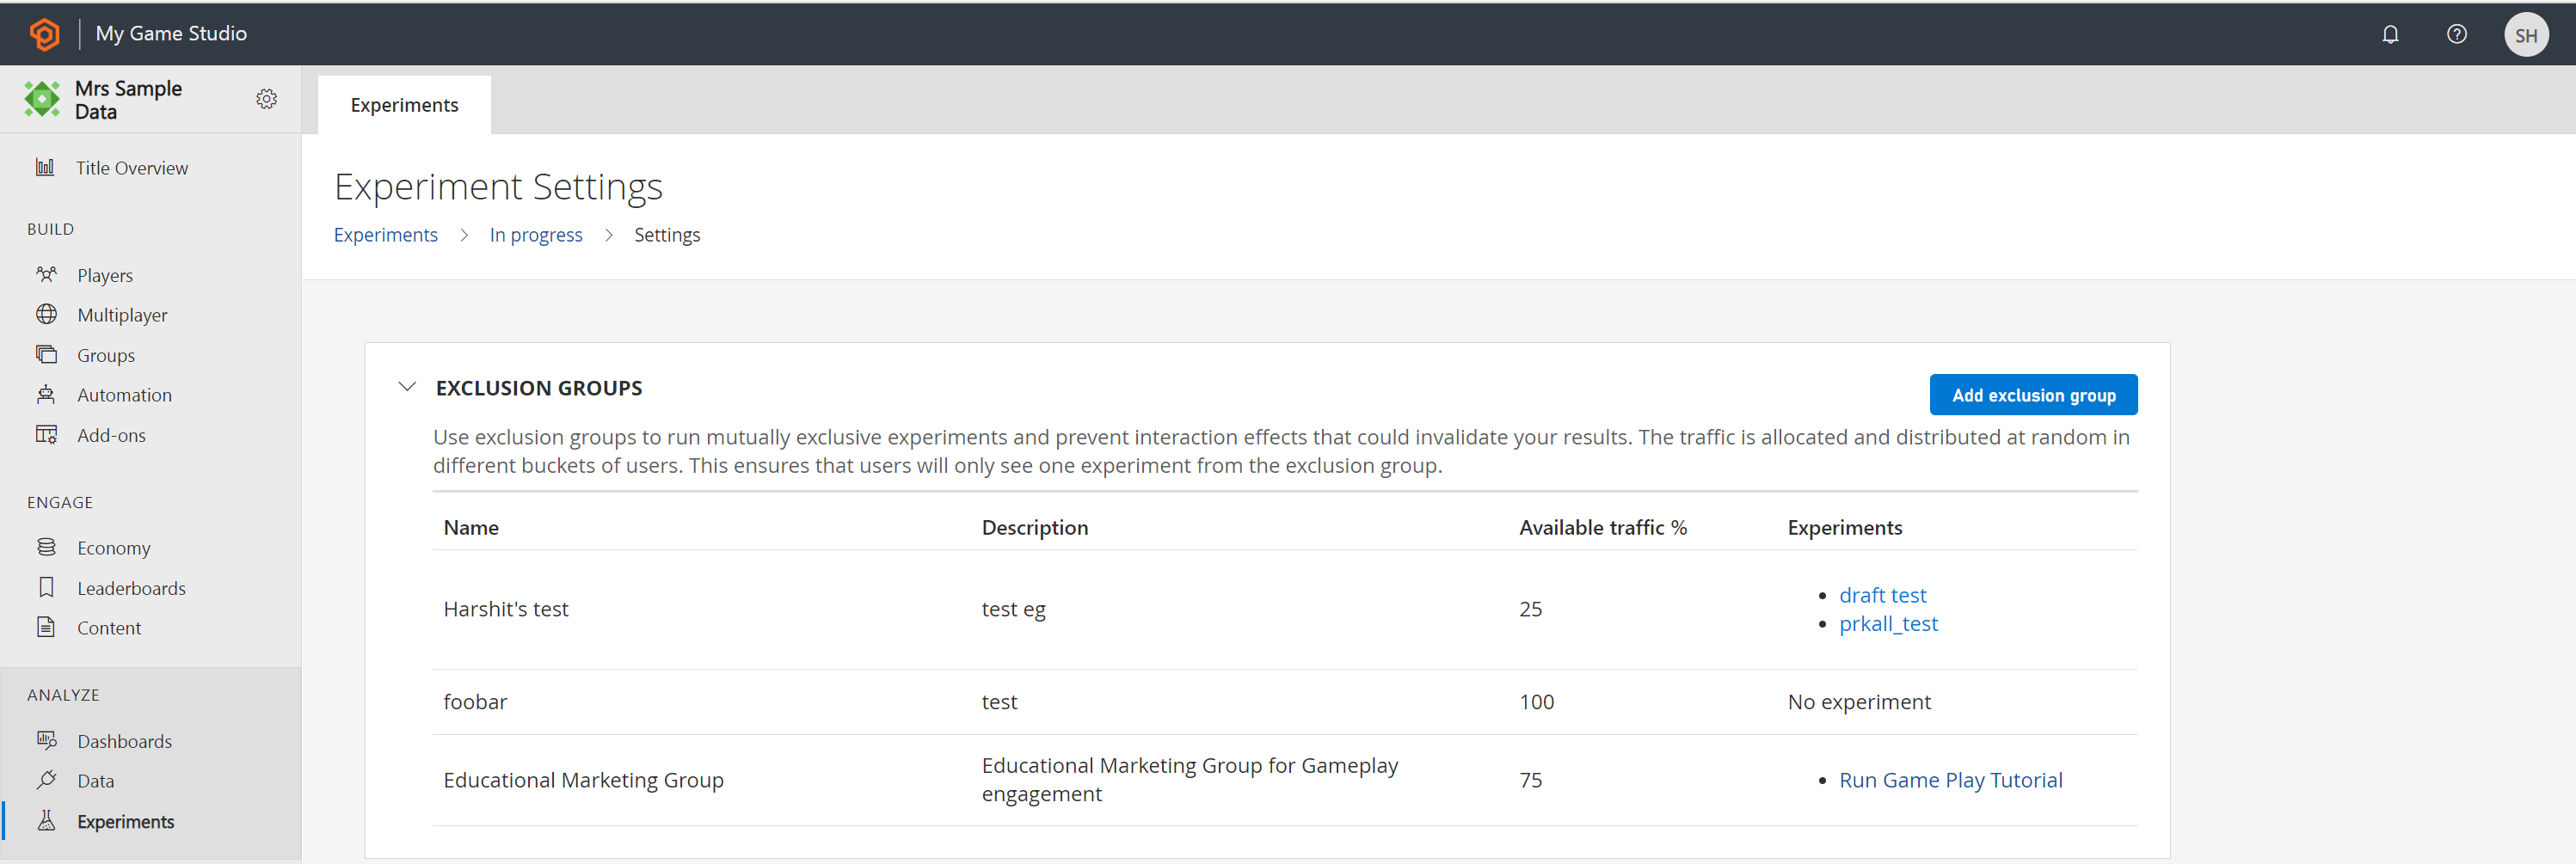Select the Harshit's test row name
2576x864 pixels.
[x=505, y=609]
